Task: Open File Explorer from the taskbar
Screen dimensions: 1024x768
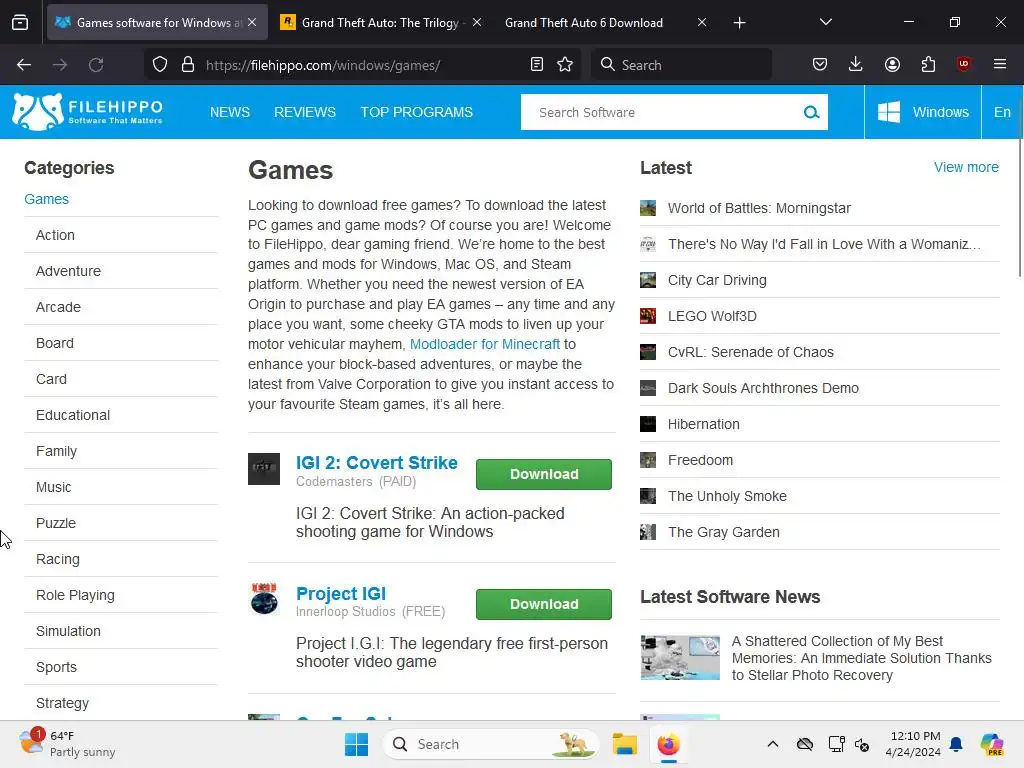Action: tap(624, 744)
